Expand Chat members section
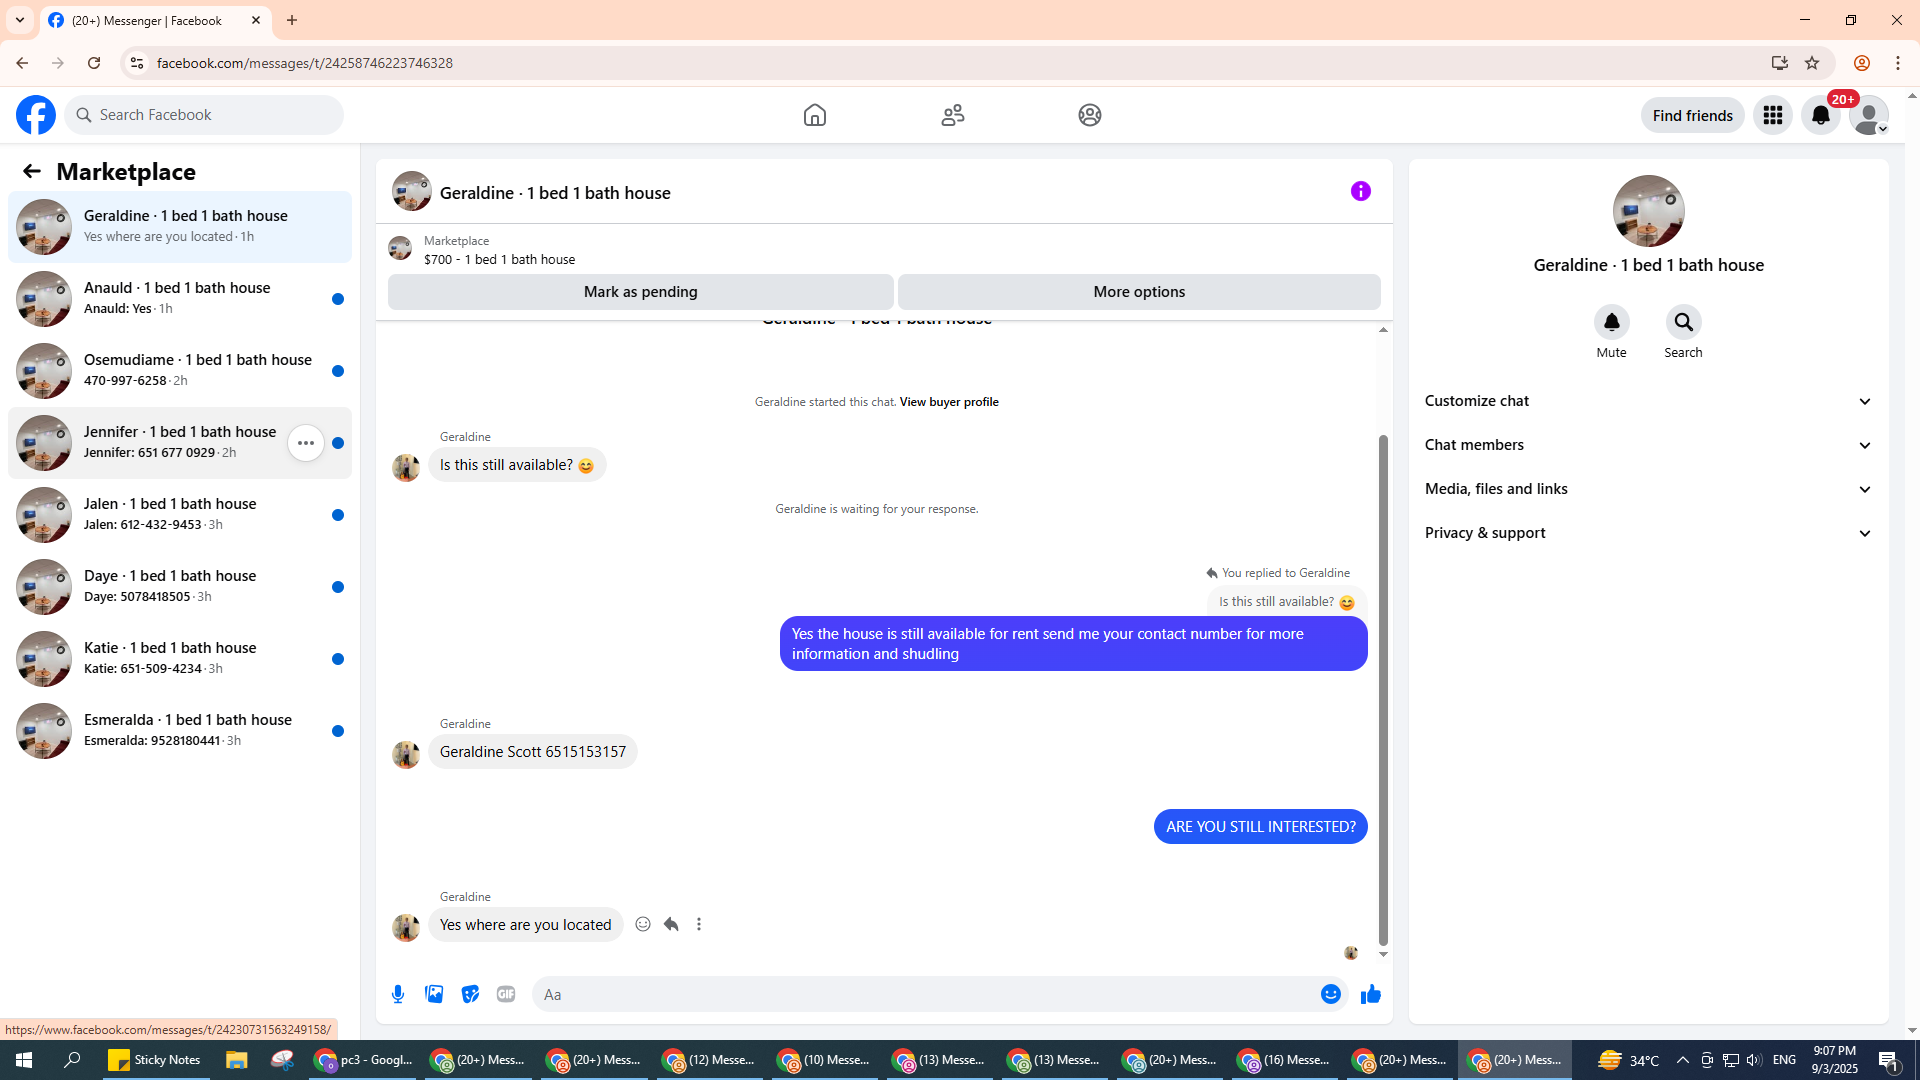Image resolution: width=1920 pixels, height=1080 pixels. pyautogui.click(x=1649, y=445)
